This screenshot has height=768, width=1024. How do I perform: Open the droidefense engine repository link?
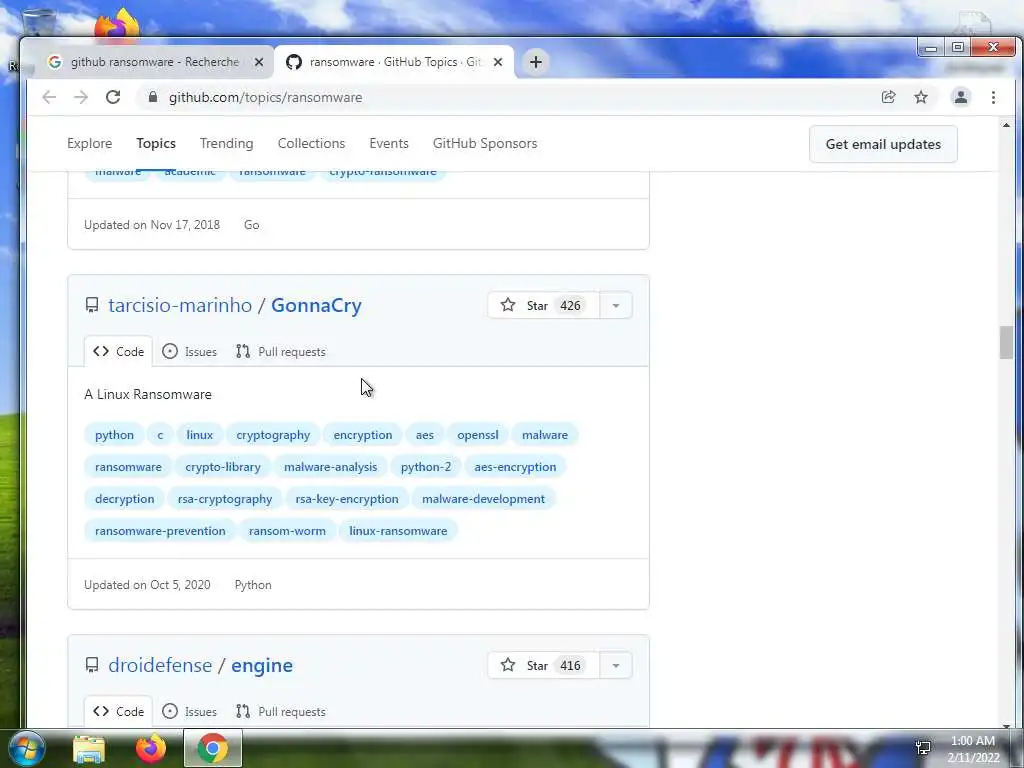262,665
